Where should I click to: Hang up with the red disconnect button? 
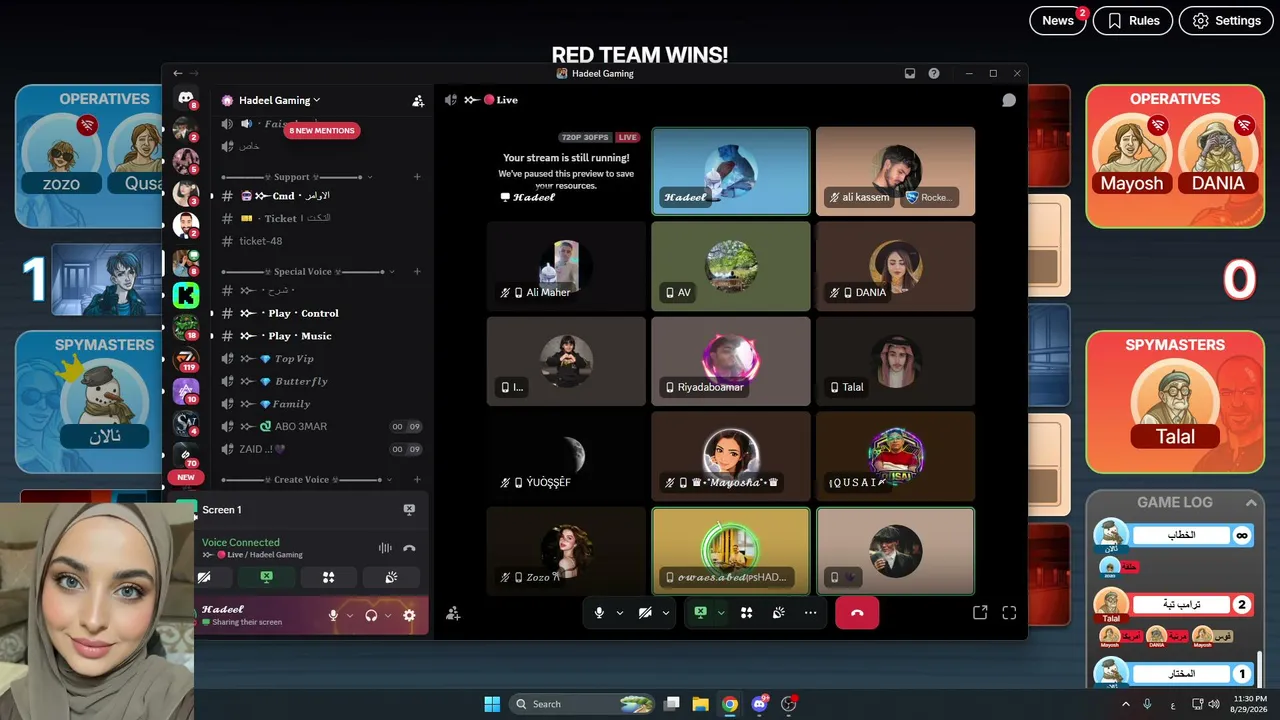coord(856,613)
